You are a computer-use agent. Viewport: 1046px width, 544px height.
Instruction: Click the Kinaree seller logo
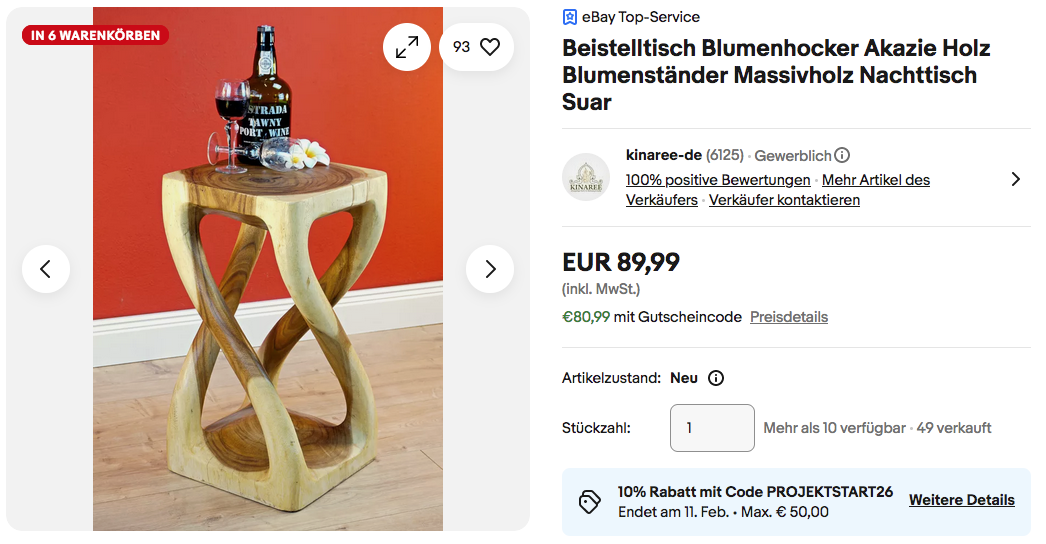tap(586, 177)
